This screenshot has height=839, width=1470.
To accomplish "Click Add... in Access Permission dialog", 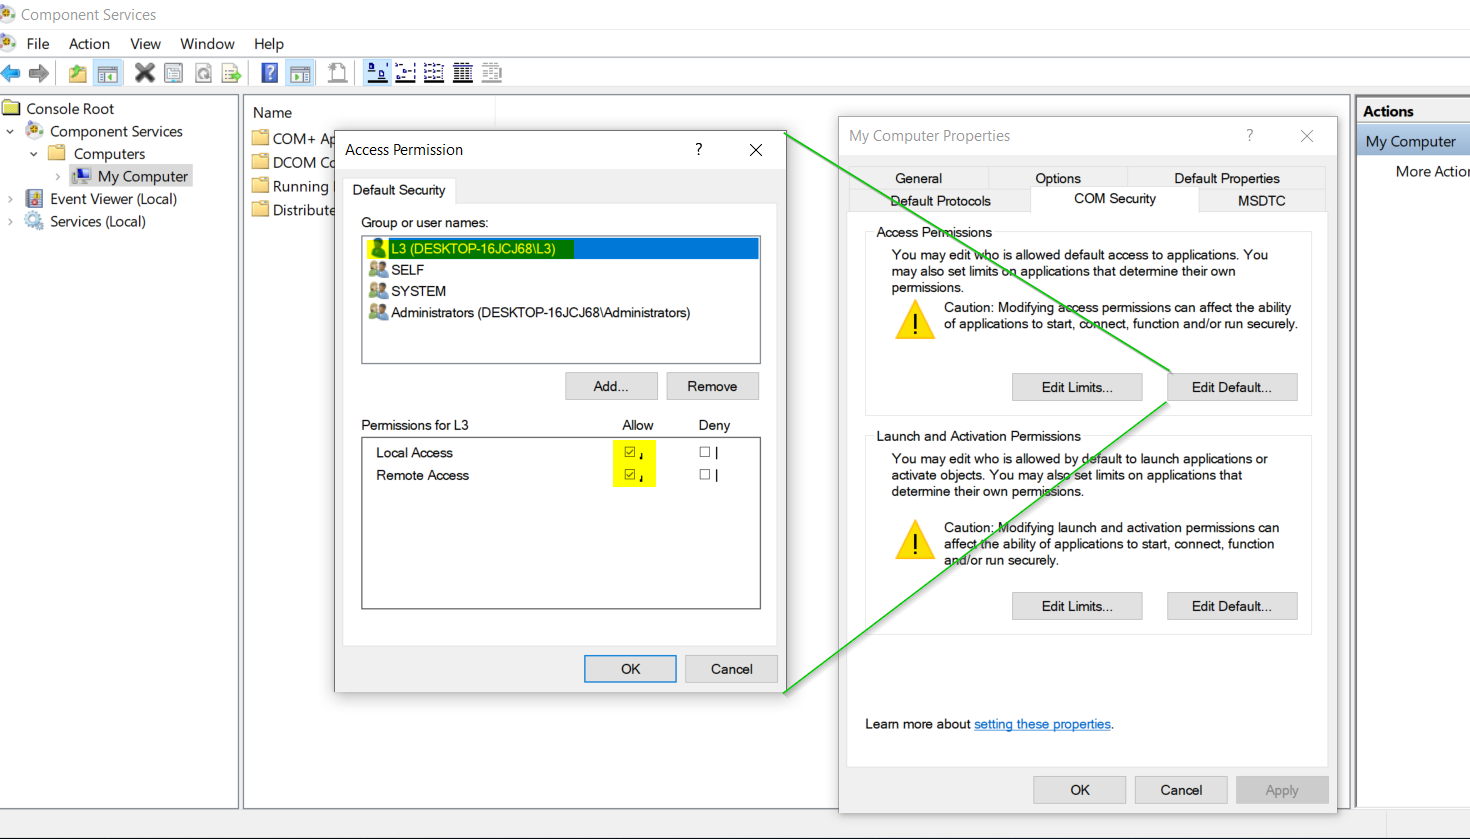I will [x=611, y=386].
